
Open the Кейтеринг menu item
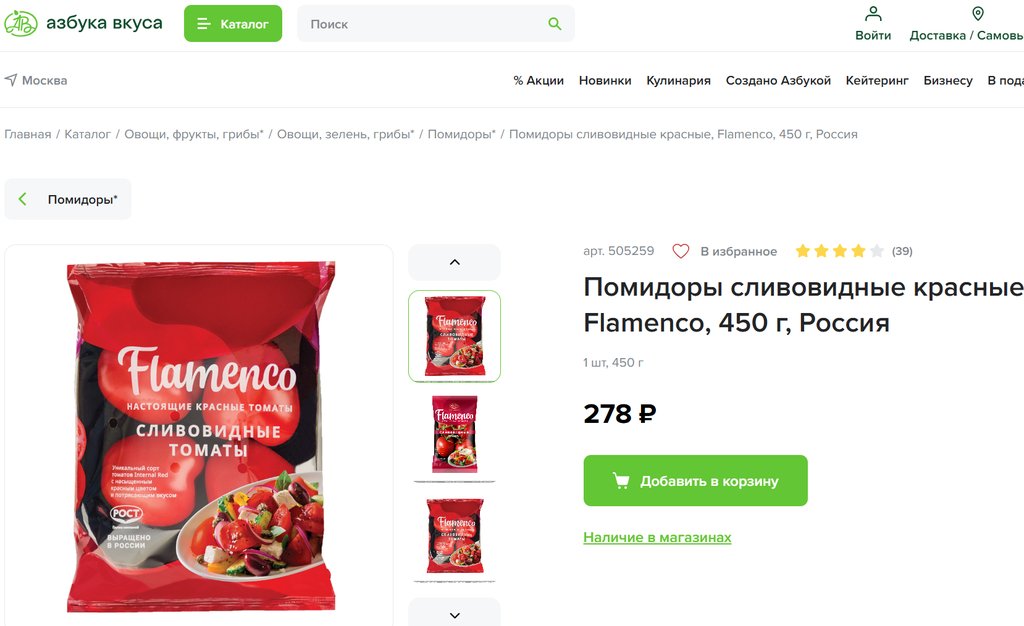click(877, 80)
